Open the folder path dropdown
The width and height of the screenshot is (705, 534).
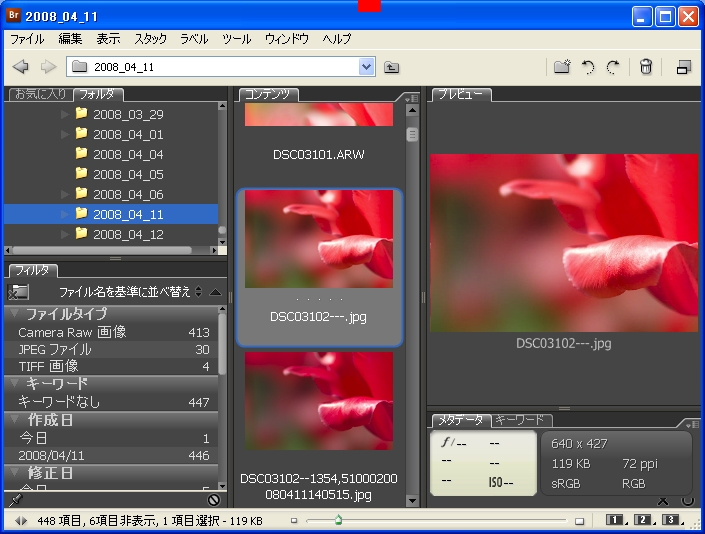coord(367,67)
